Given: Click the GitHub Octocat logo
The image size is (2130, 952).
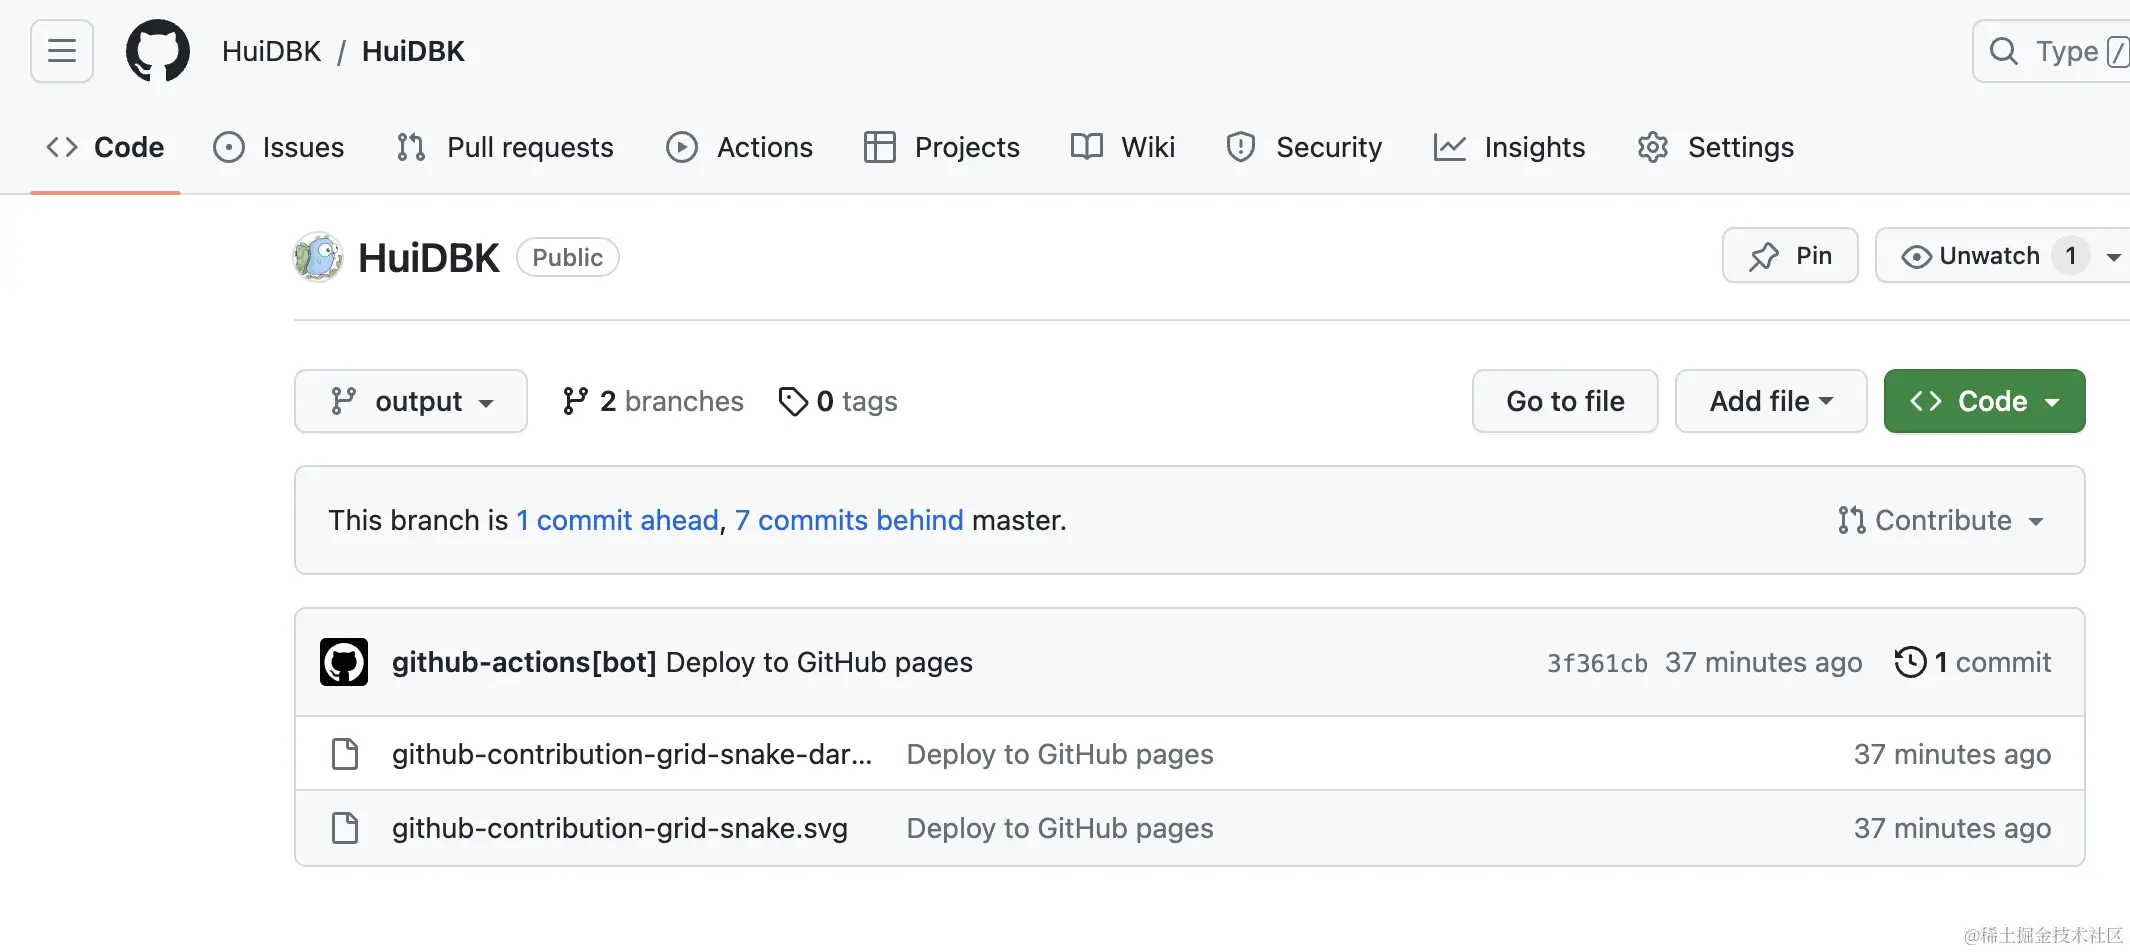Looking at the screenshot, I should (158, 51).
